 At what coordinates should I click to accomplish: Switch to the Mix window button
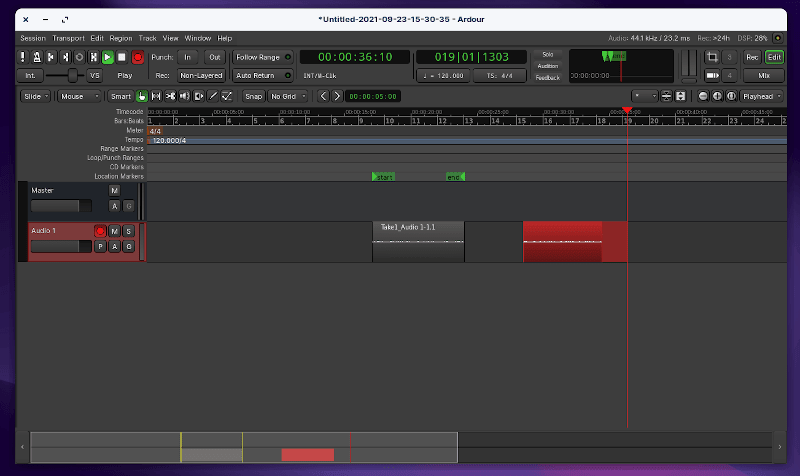point(765,75)
